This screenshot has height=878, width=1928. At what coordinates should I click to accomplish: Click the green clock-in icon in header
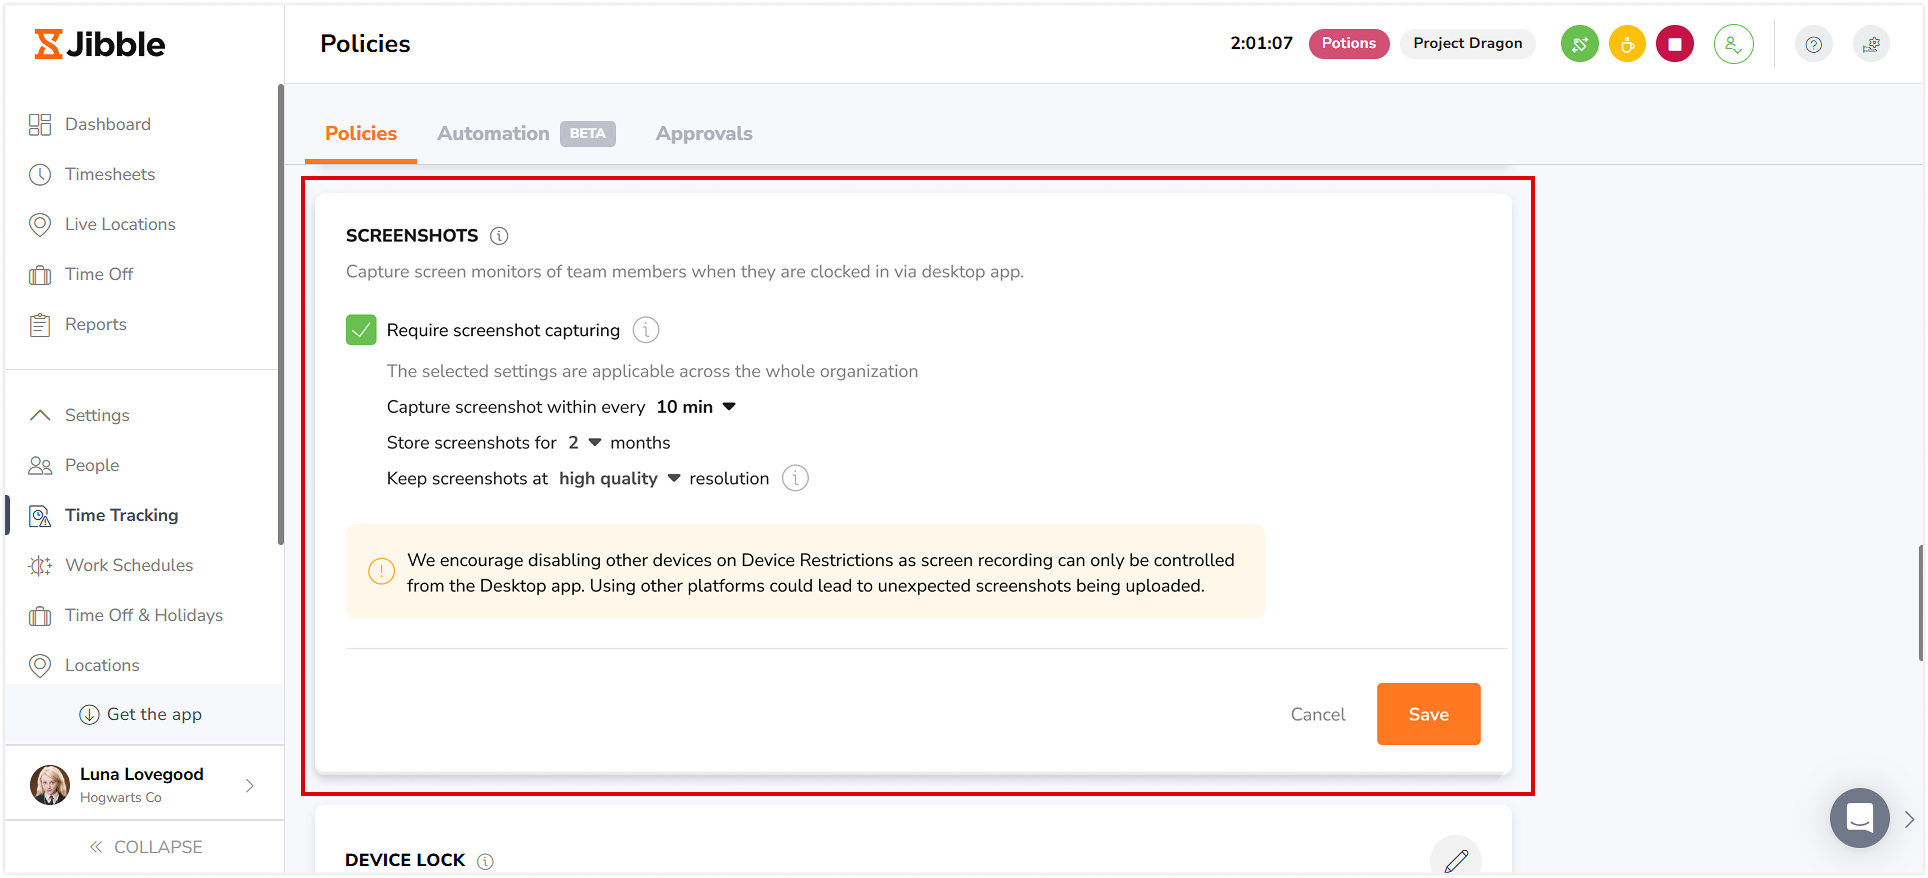coord(1579,44)
